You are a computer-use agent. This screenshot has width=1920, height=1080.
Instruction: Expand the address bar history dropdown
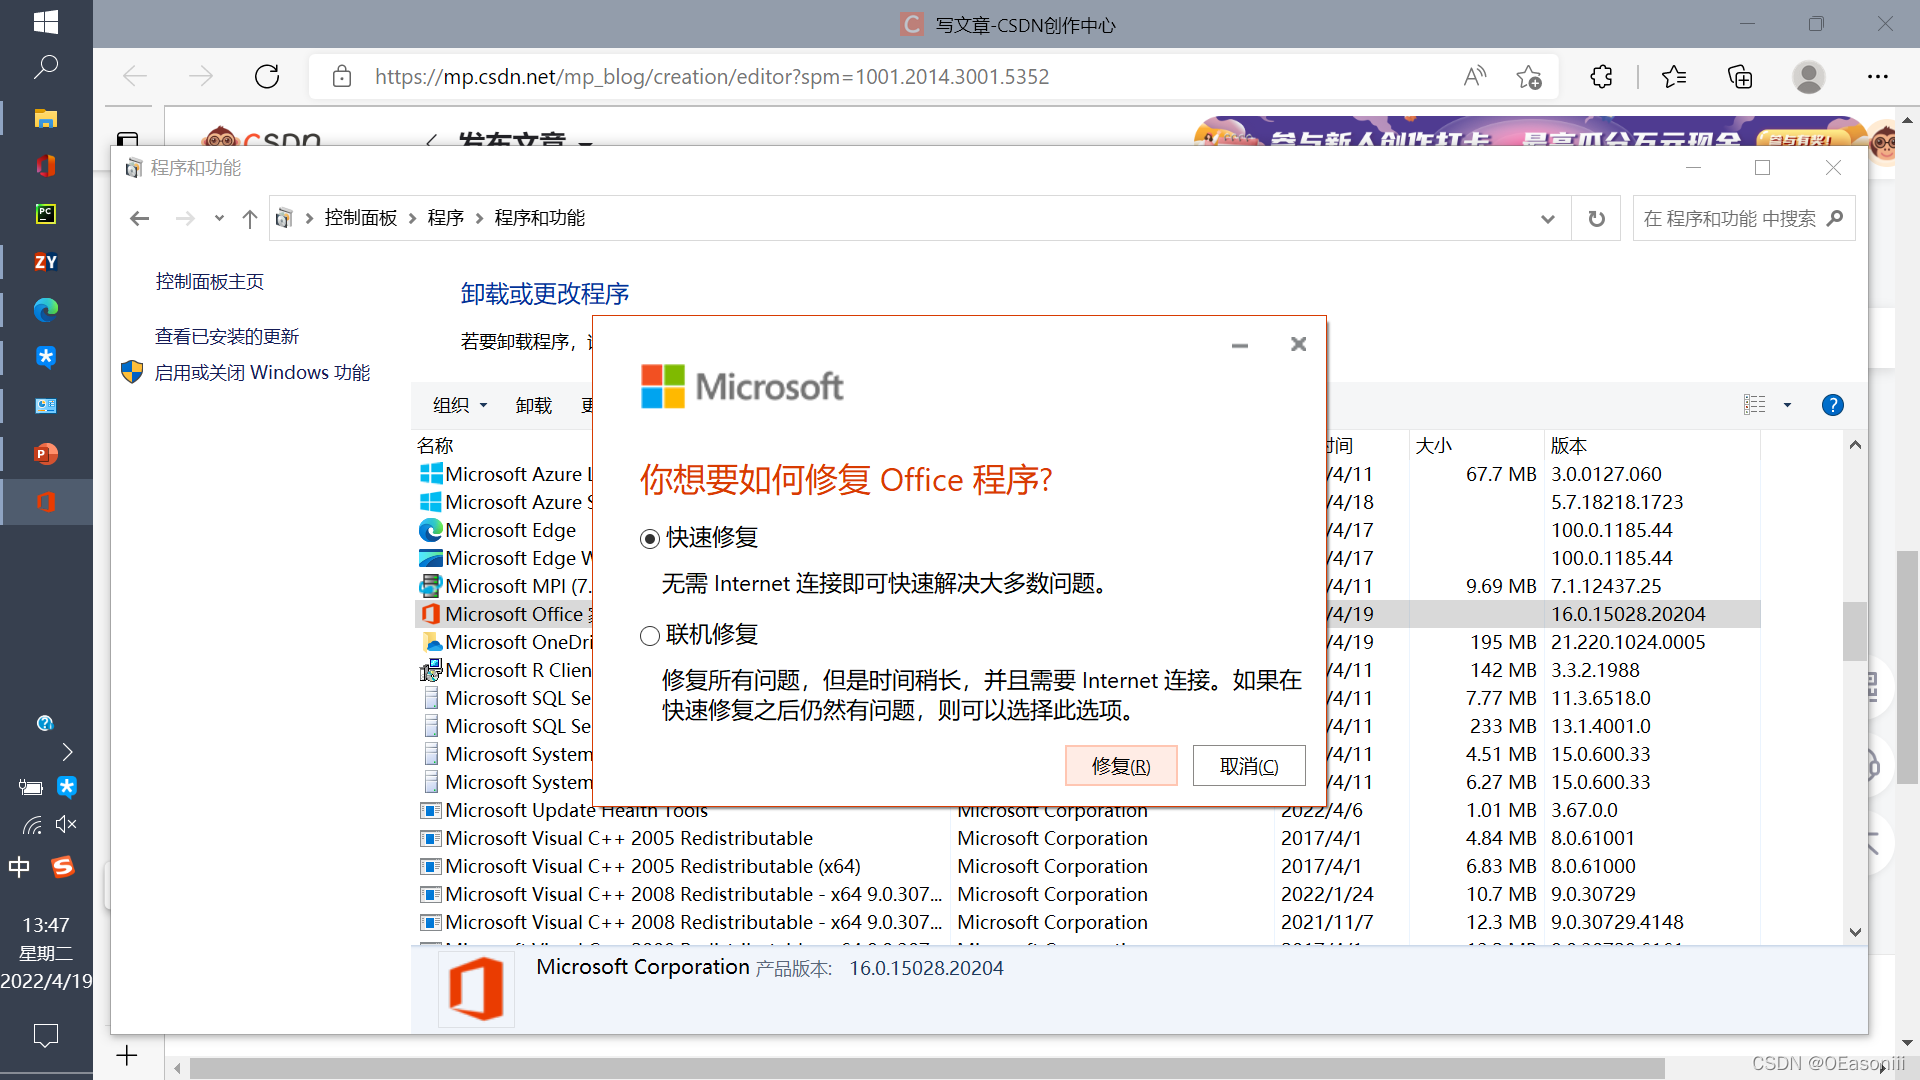(x=1547, y=219)
